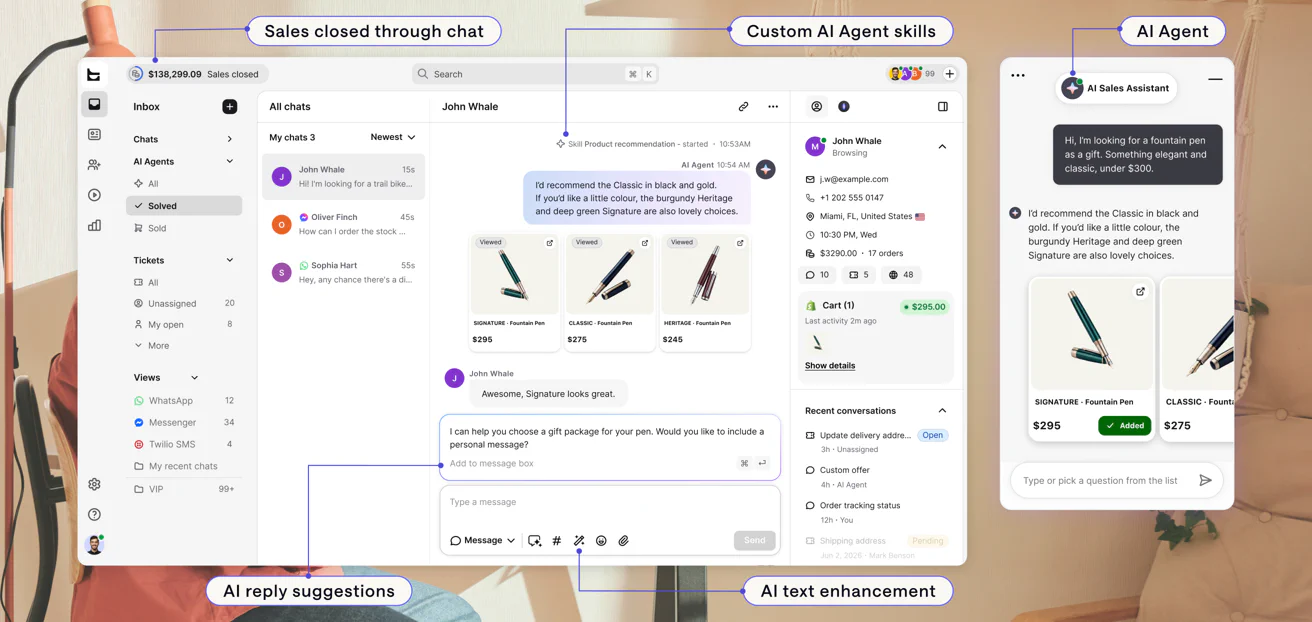This screenshot has height=622, width=1312.
Task: Click the plus icon next to agent avatars
Action: 950,74
